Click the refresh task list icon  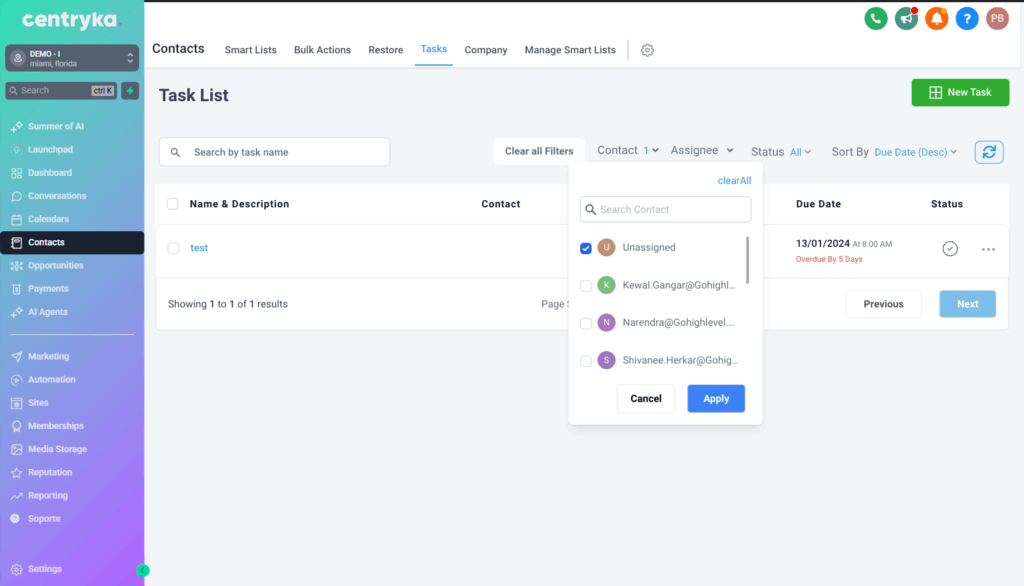tap(989, 152)
